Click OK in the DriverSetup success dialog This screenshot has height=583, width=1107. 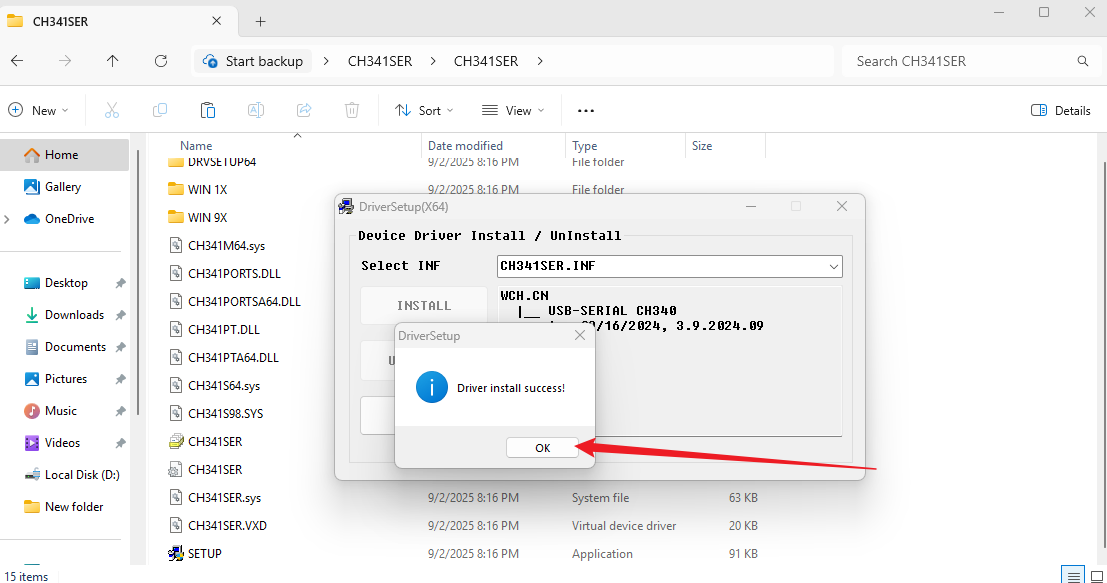pyautogui.click(x=542, y=447)
